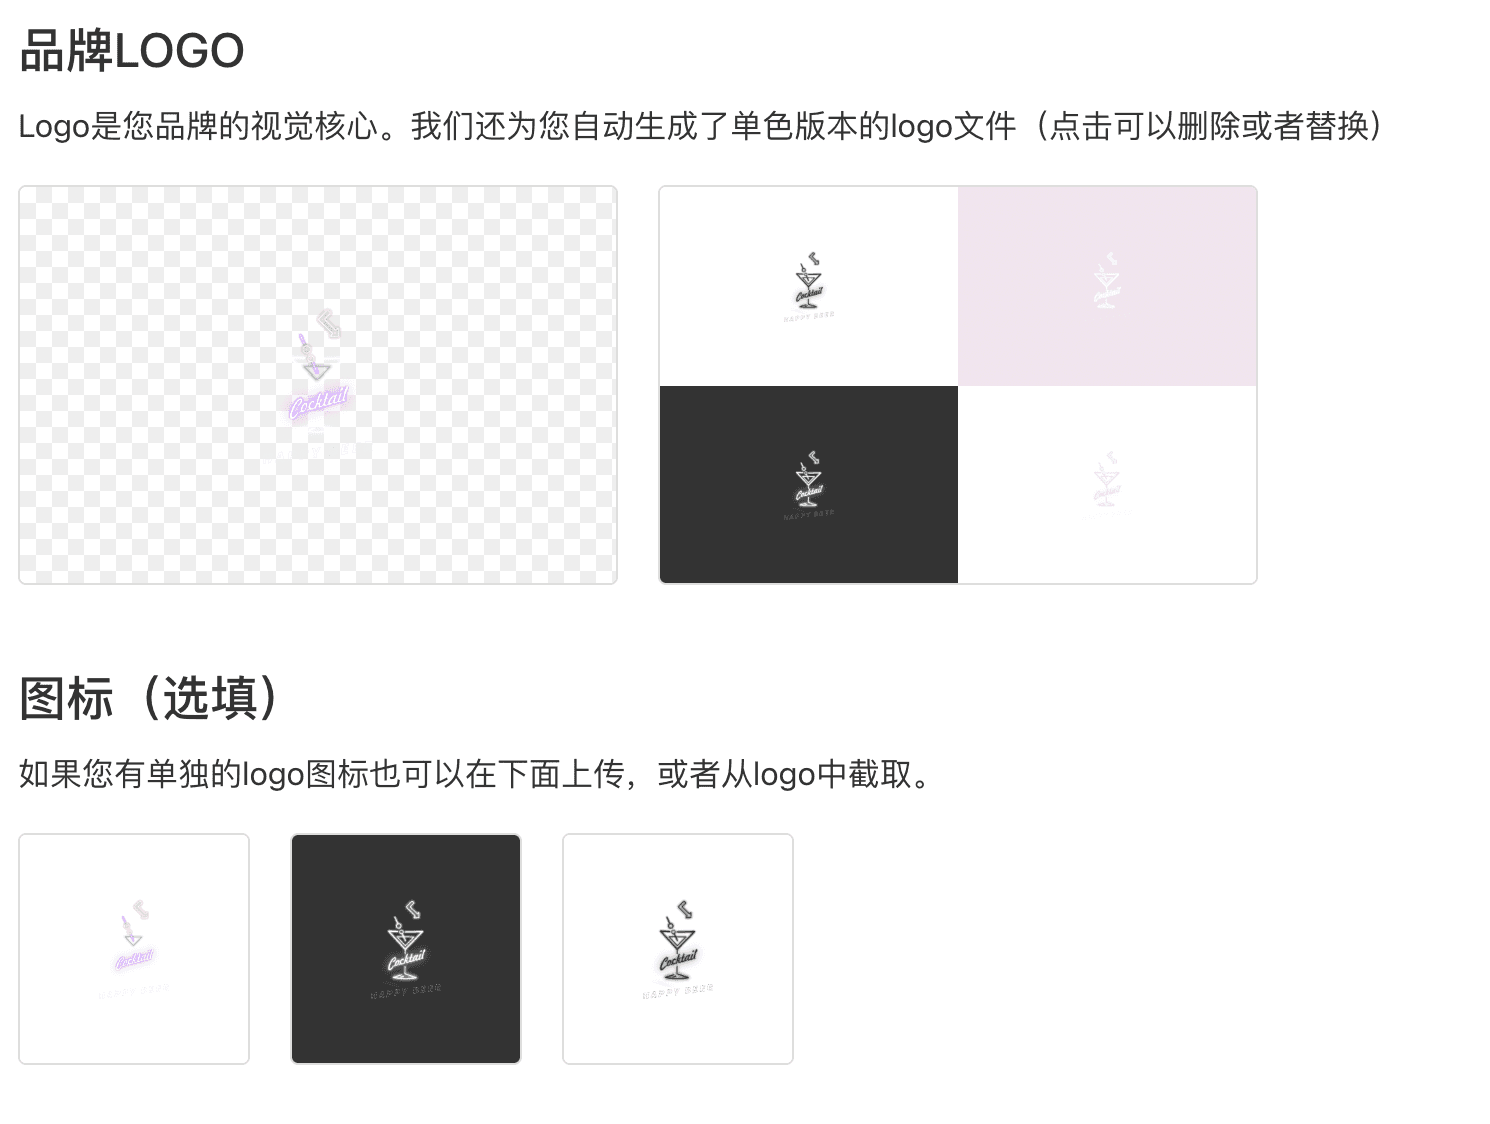Select the white logo on pink quadrant

(x=1107, y=286)
